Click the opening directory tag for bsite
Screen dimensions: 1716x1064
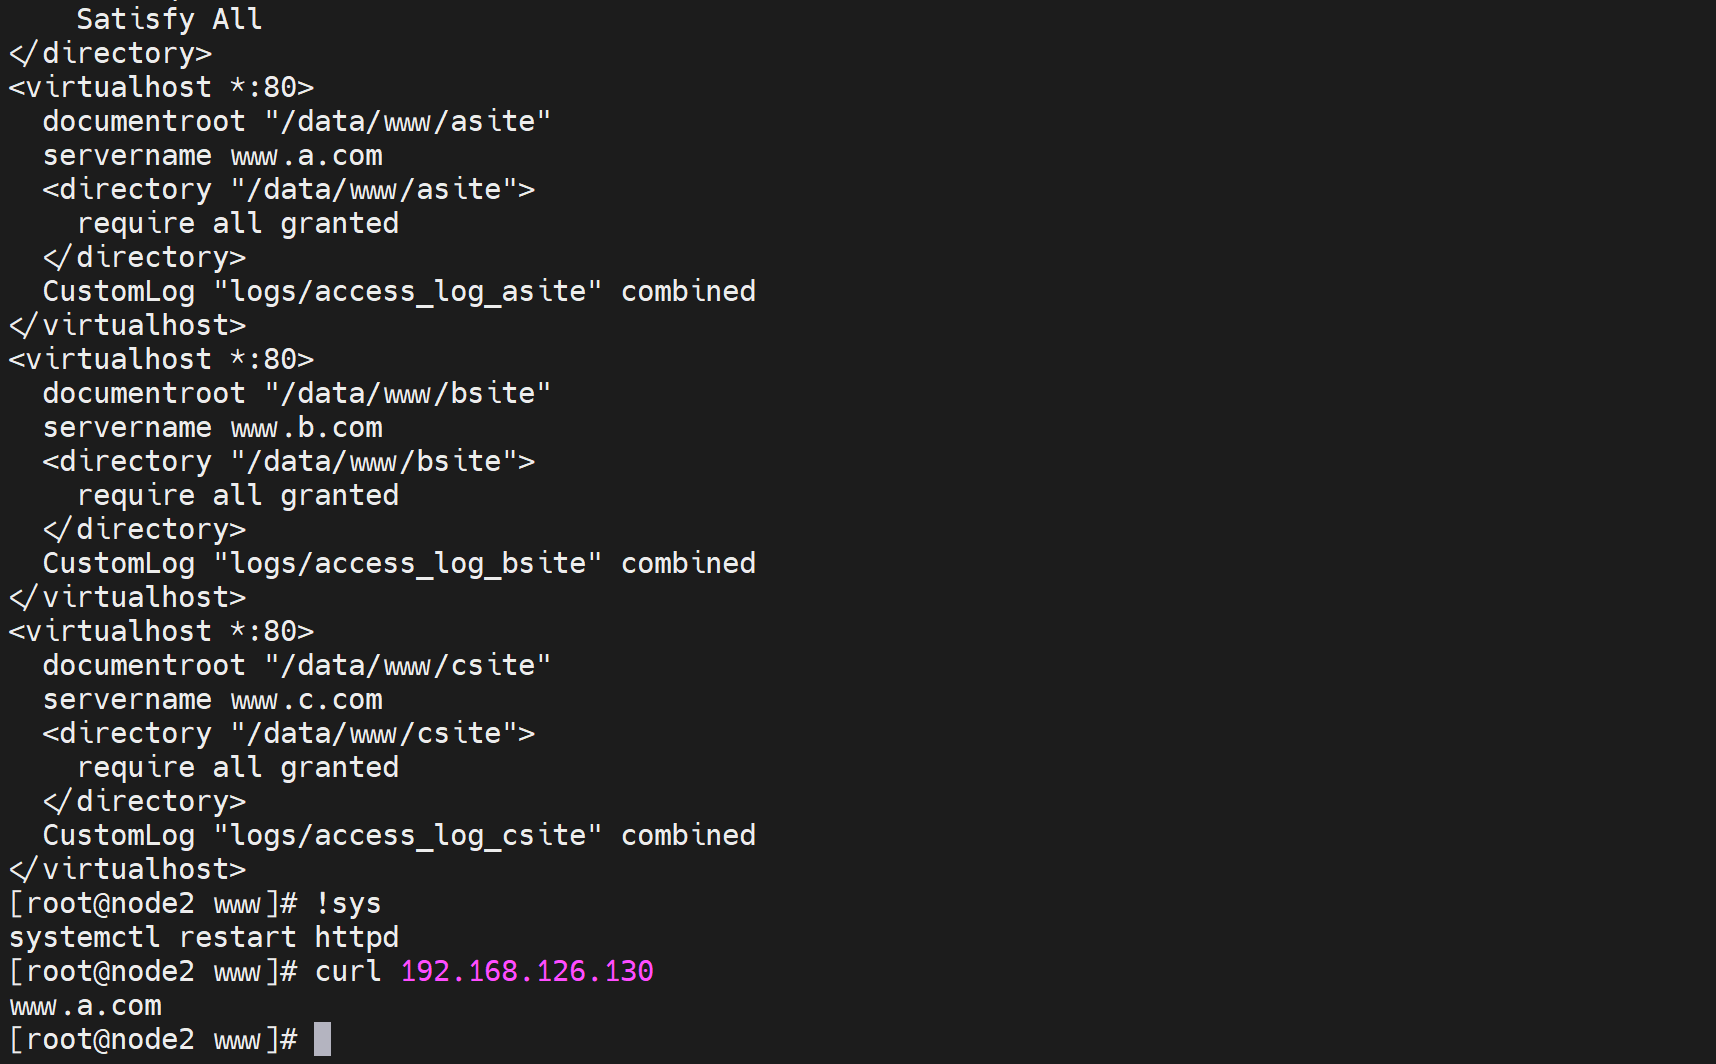tap(288, 461)
